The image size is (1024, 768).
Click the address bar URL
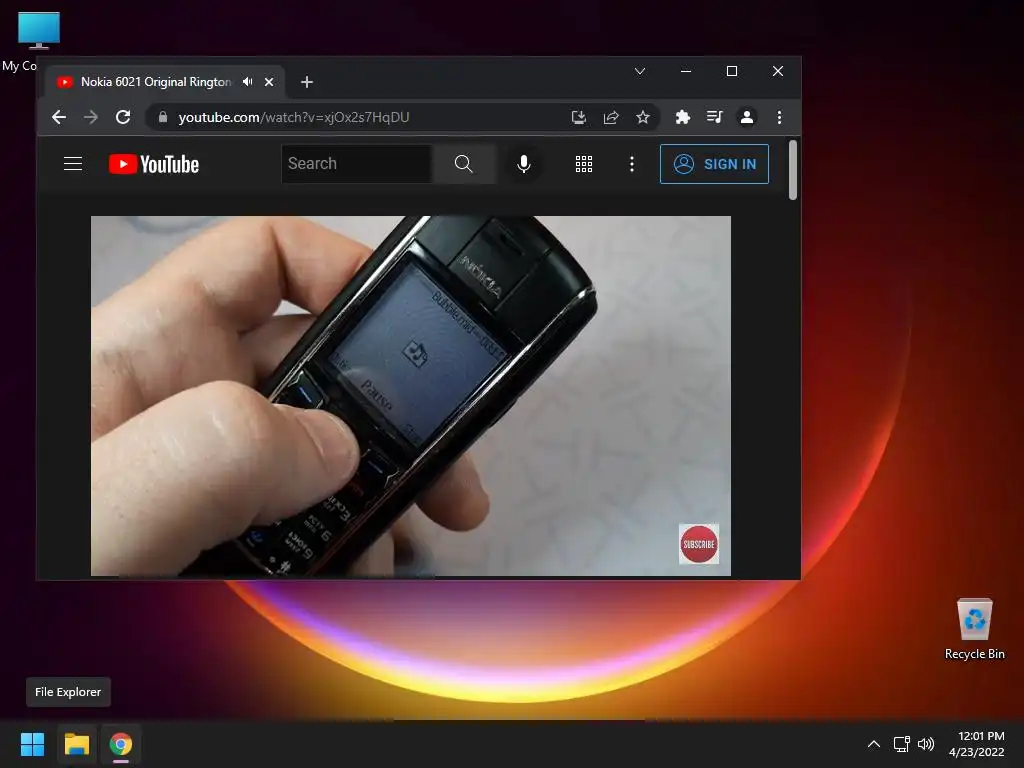coord(294,118)
